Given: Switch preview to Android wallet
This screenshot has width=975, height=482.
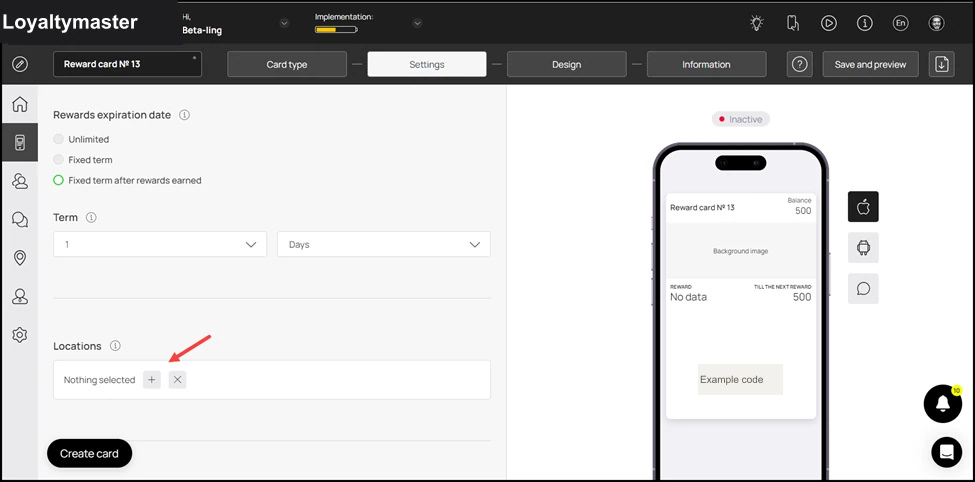Looking at the screenshot, I should click(863, 248).
